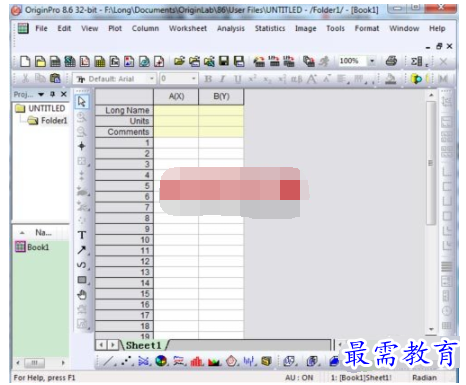Toggle Italic formatting
Image resolution: width=466 pixels, height=385 pixels.
click(223, 79)
